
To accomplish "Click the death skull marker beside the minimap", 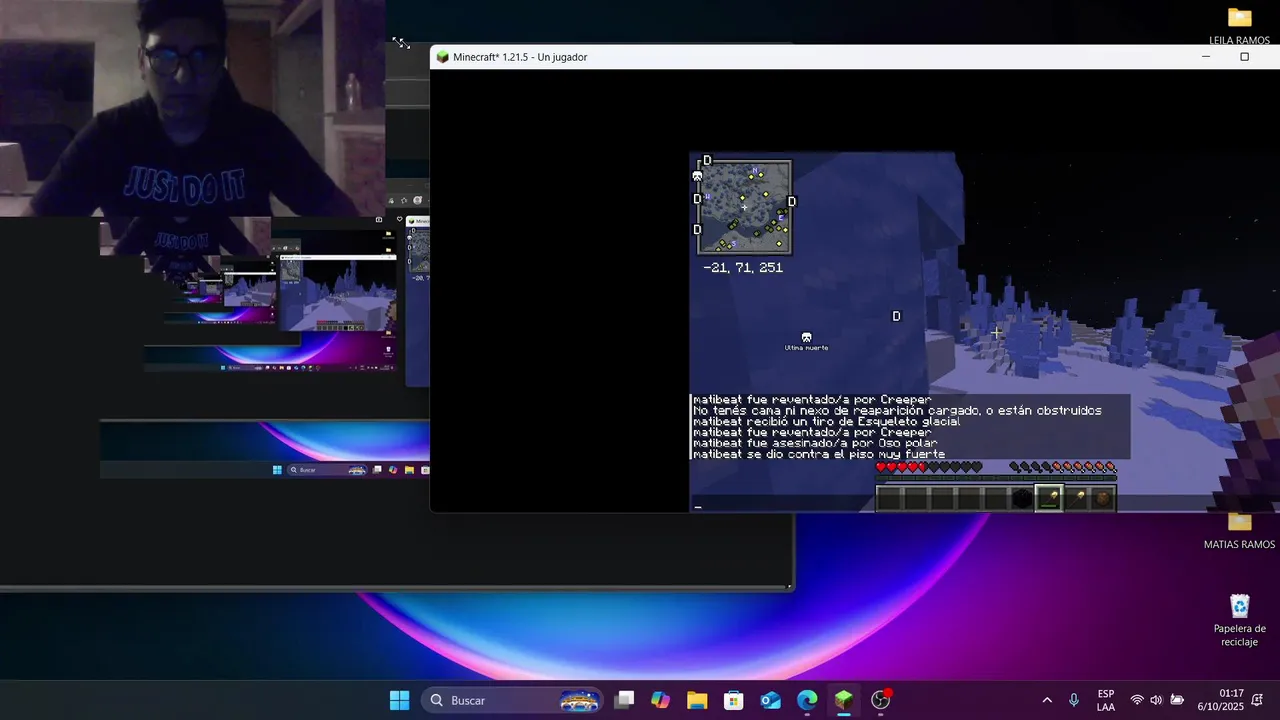I will click(697, 176).
